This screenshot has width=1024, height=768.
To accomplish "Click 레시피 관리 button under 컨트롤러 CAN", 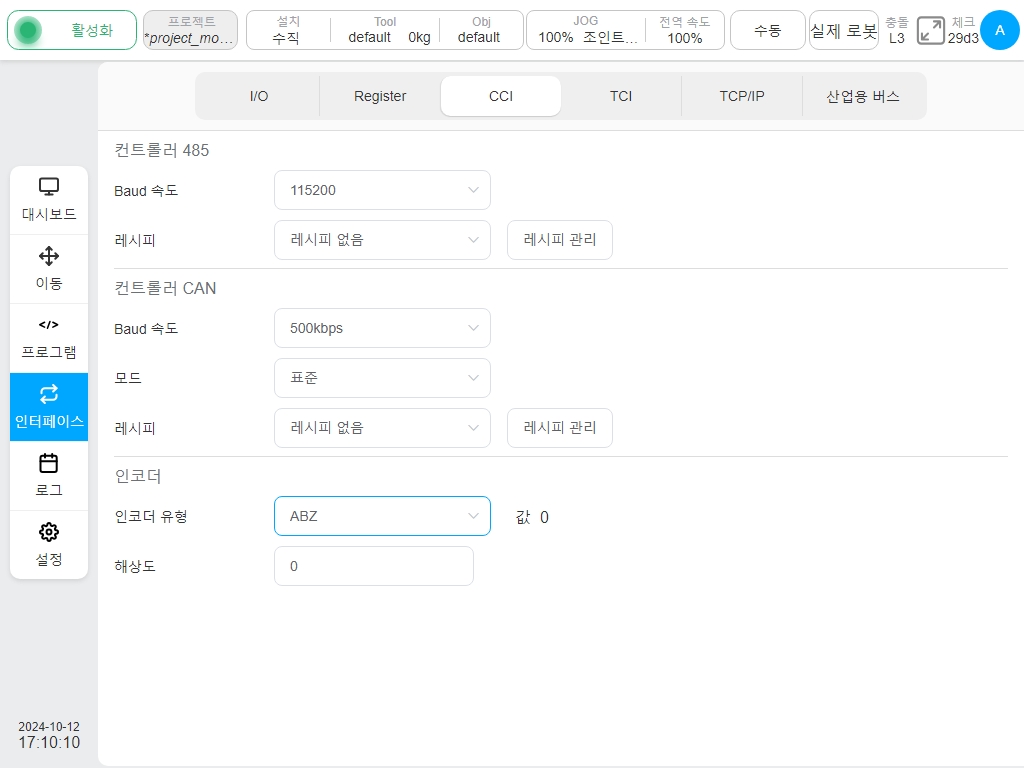I will coord(560,428).
